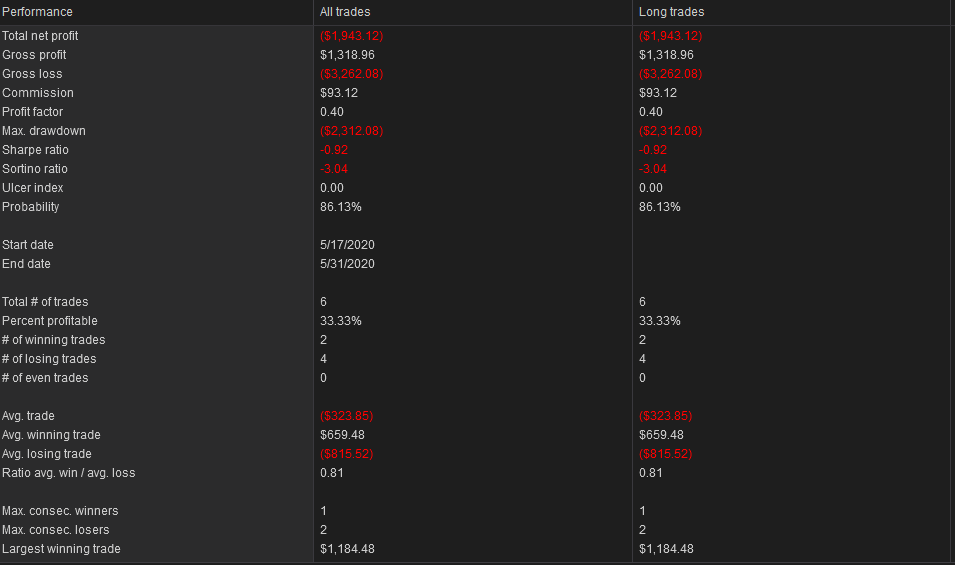Click the Sharpe ratio -0.92 under Long trades
955x565 pixels.
(653, 150)
